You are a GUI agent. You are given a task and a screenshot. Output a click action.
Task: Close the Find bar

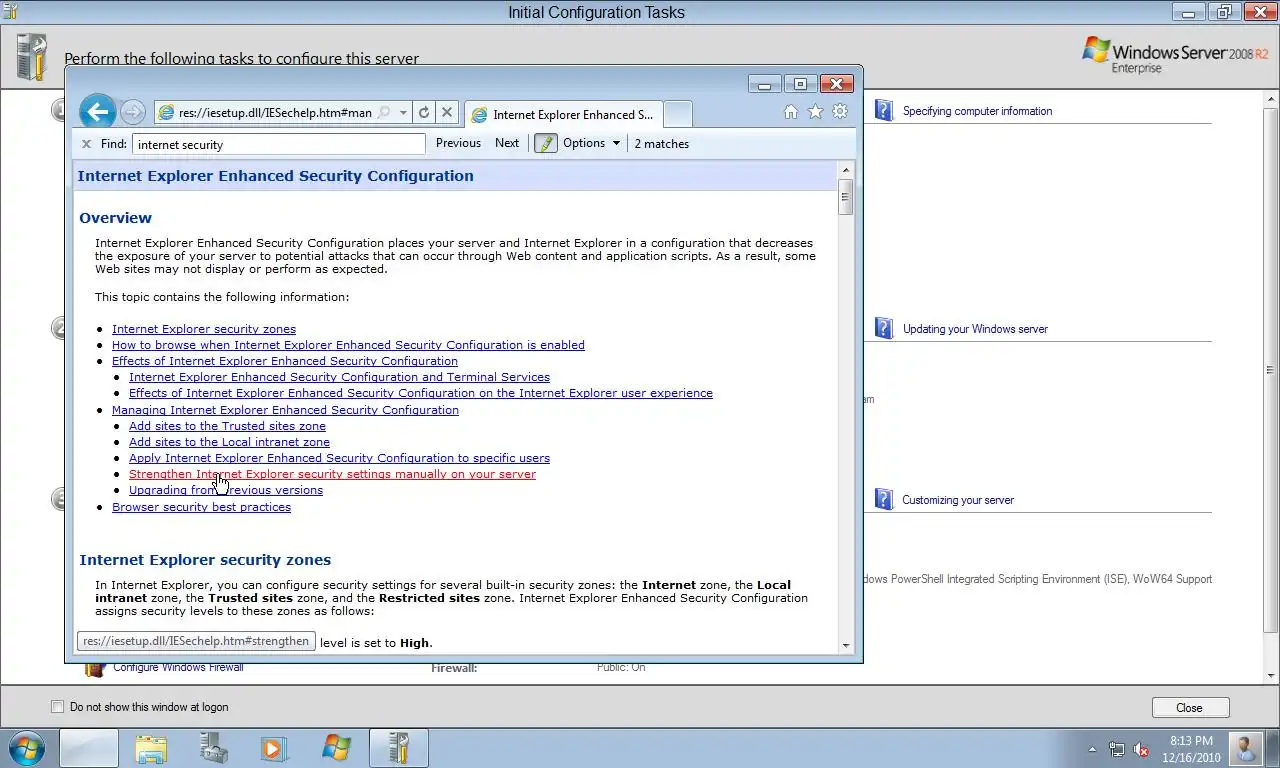tap(86, 144)
